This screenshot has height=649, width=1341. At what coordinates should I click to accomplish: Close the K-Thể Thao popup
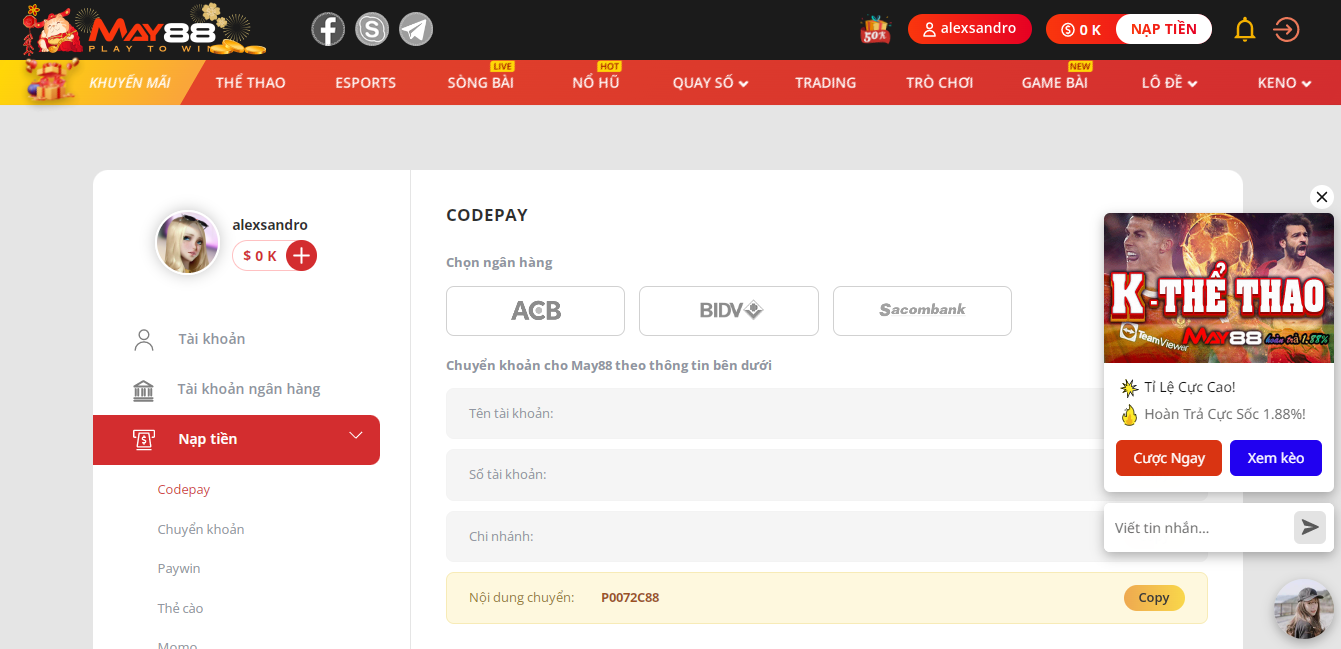click(1322, 197)
